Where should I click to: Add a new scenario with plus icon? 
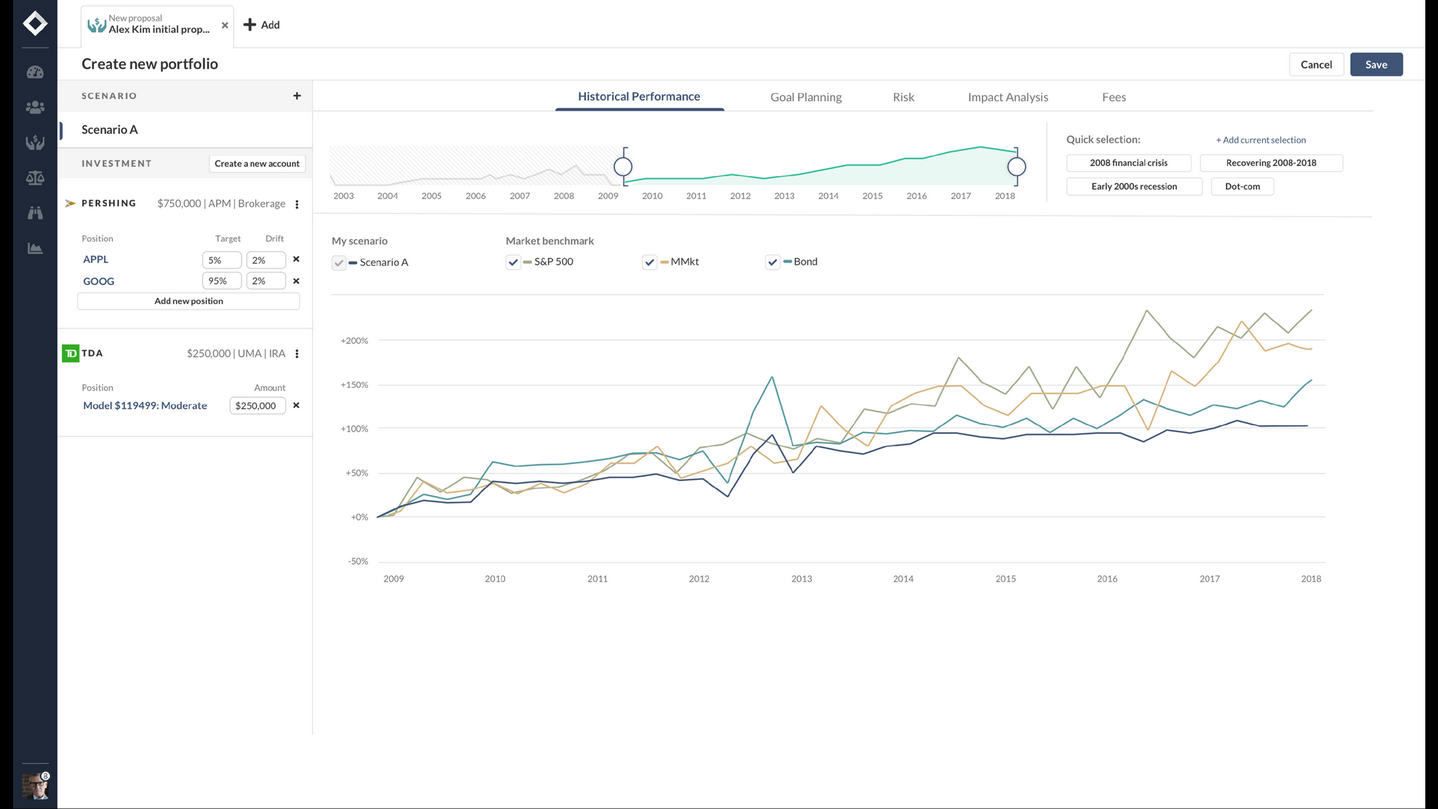tap(297, 96)
